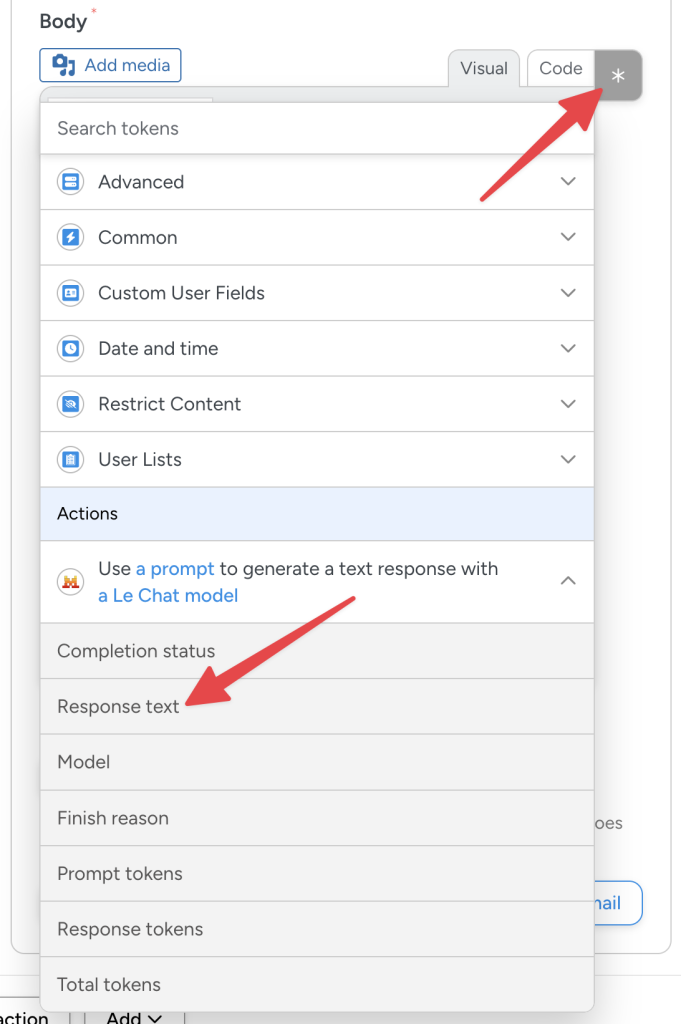Click the User Lists list icon
Image resolution: width=681 pixels, height=1024 pixels.
coord(70,459)
